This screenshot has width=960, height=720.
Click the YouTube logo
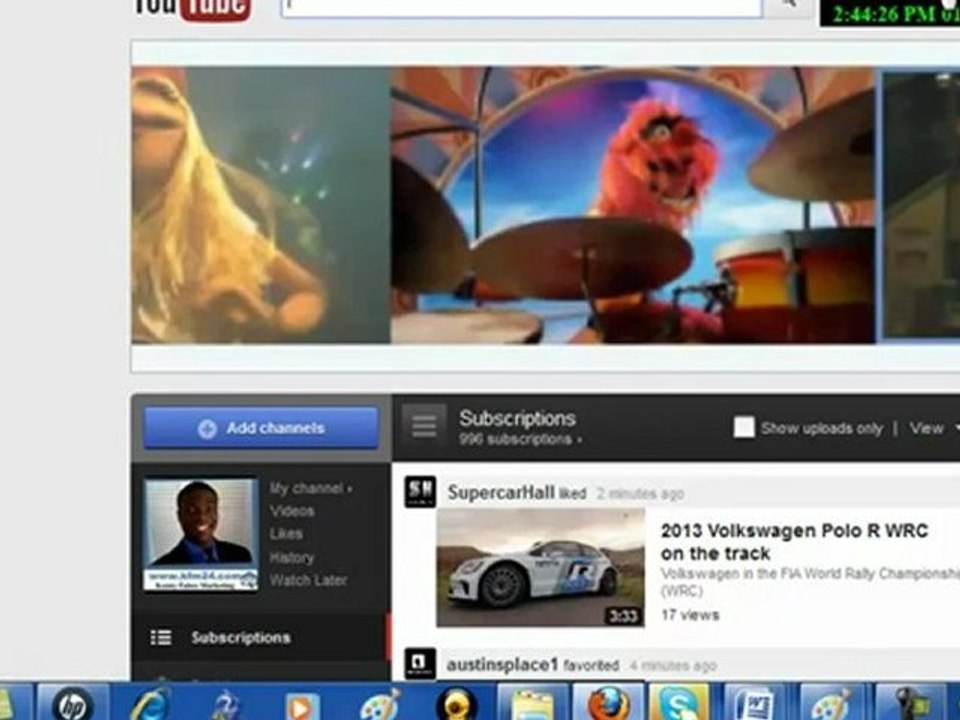coord(192,10)
